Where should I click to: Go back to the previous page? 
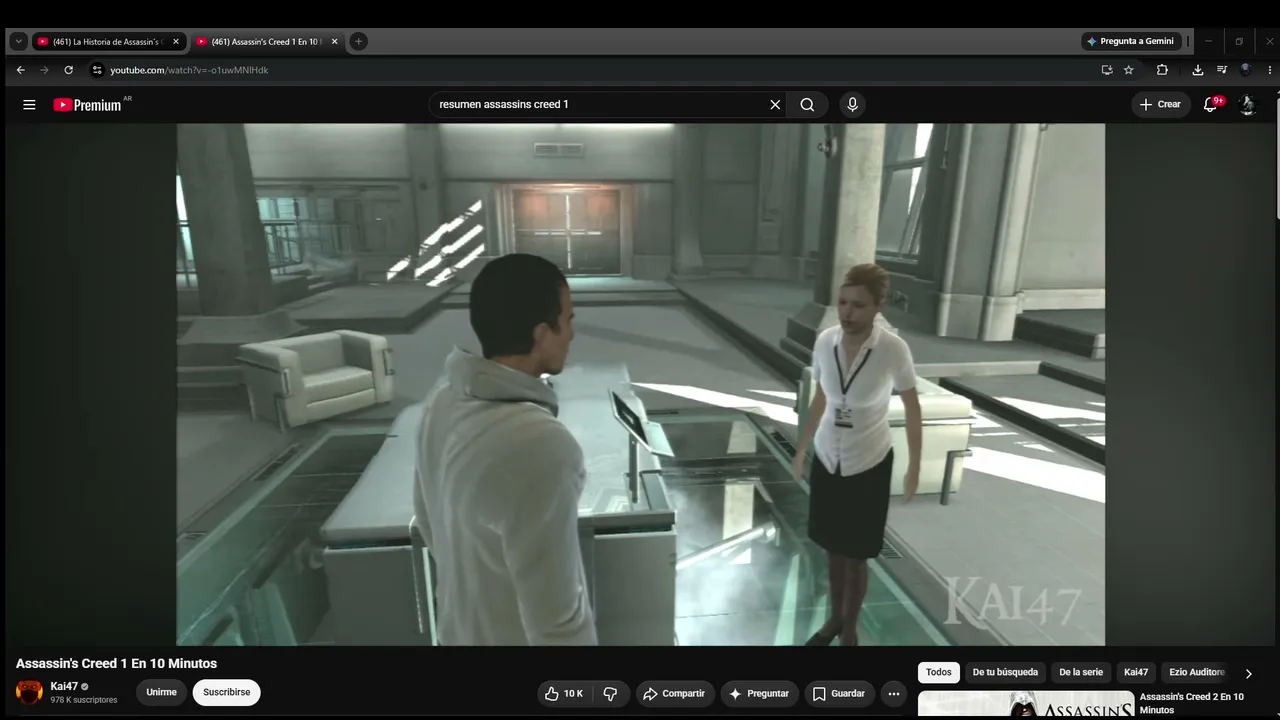(21, 70)
